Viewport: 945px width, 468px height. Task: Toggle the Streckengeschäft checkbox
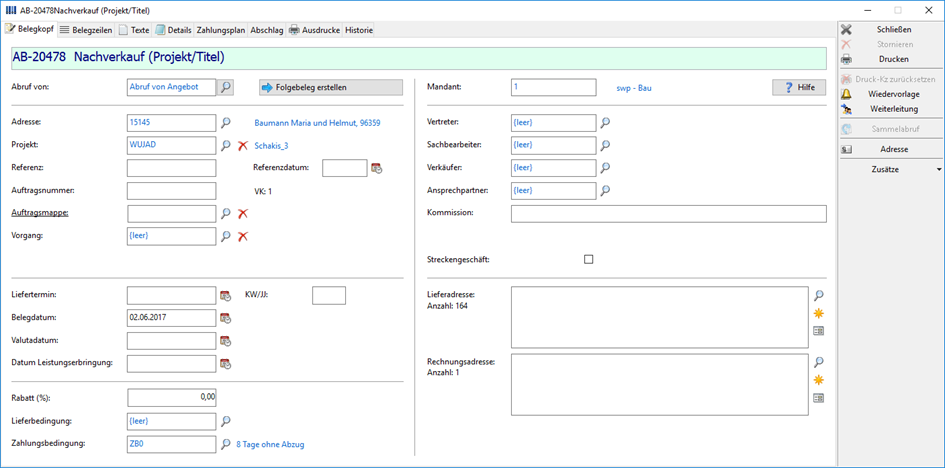pos(589,260)
